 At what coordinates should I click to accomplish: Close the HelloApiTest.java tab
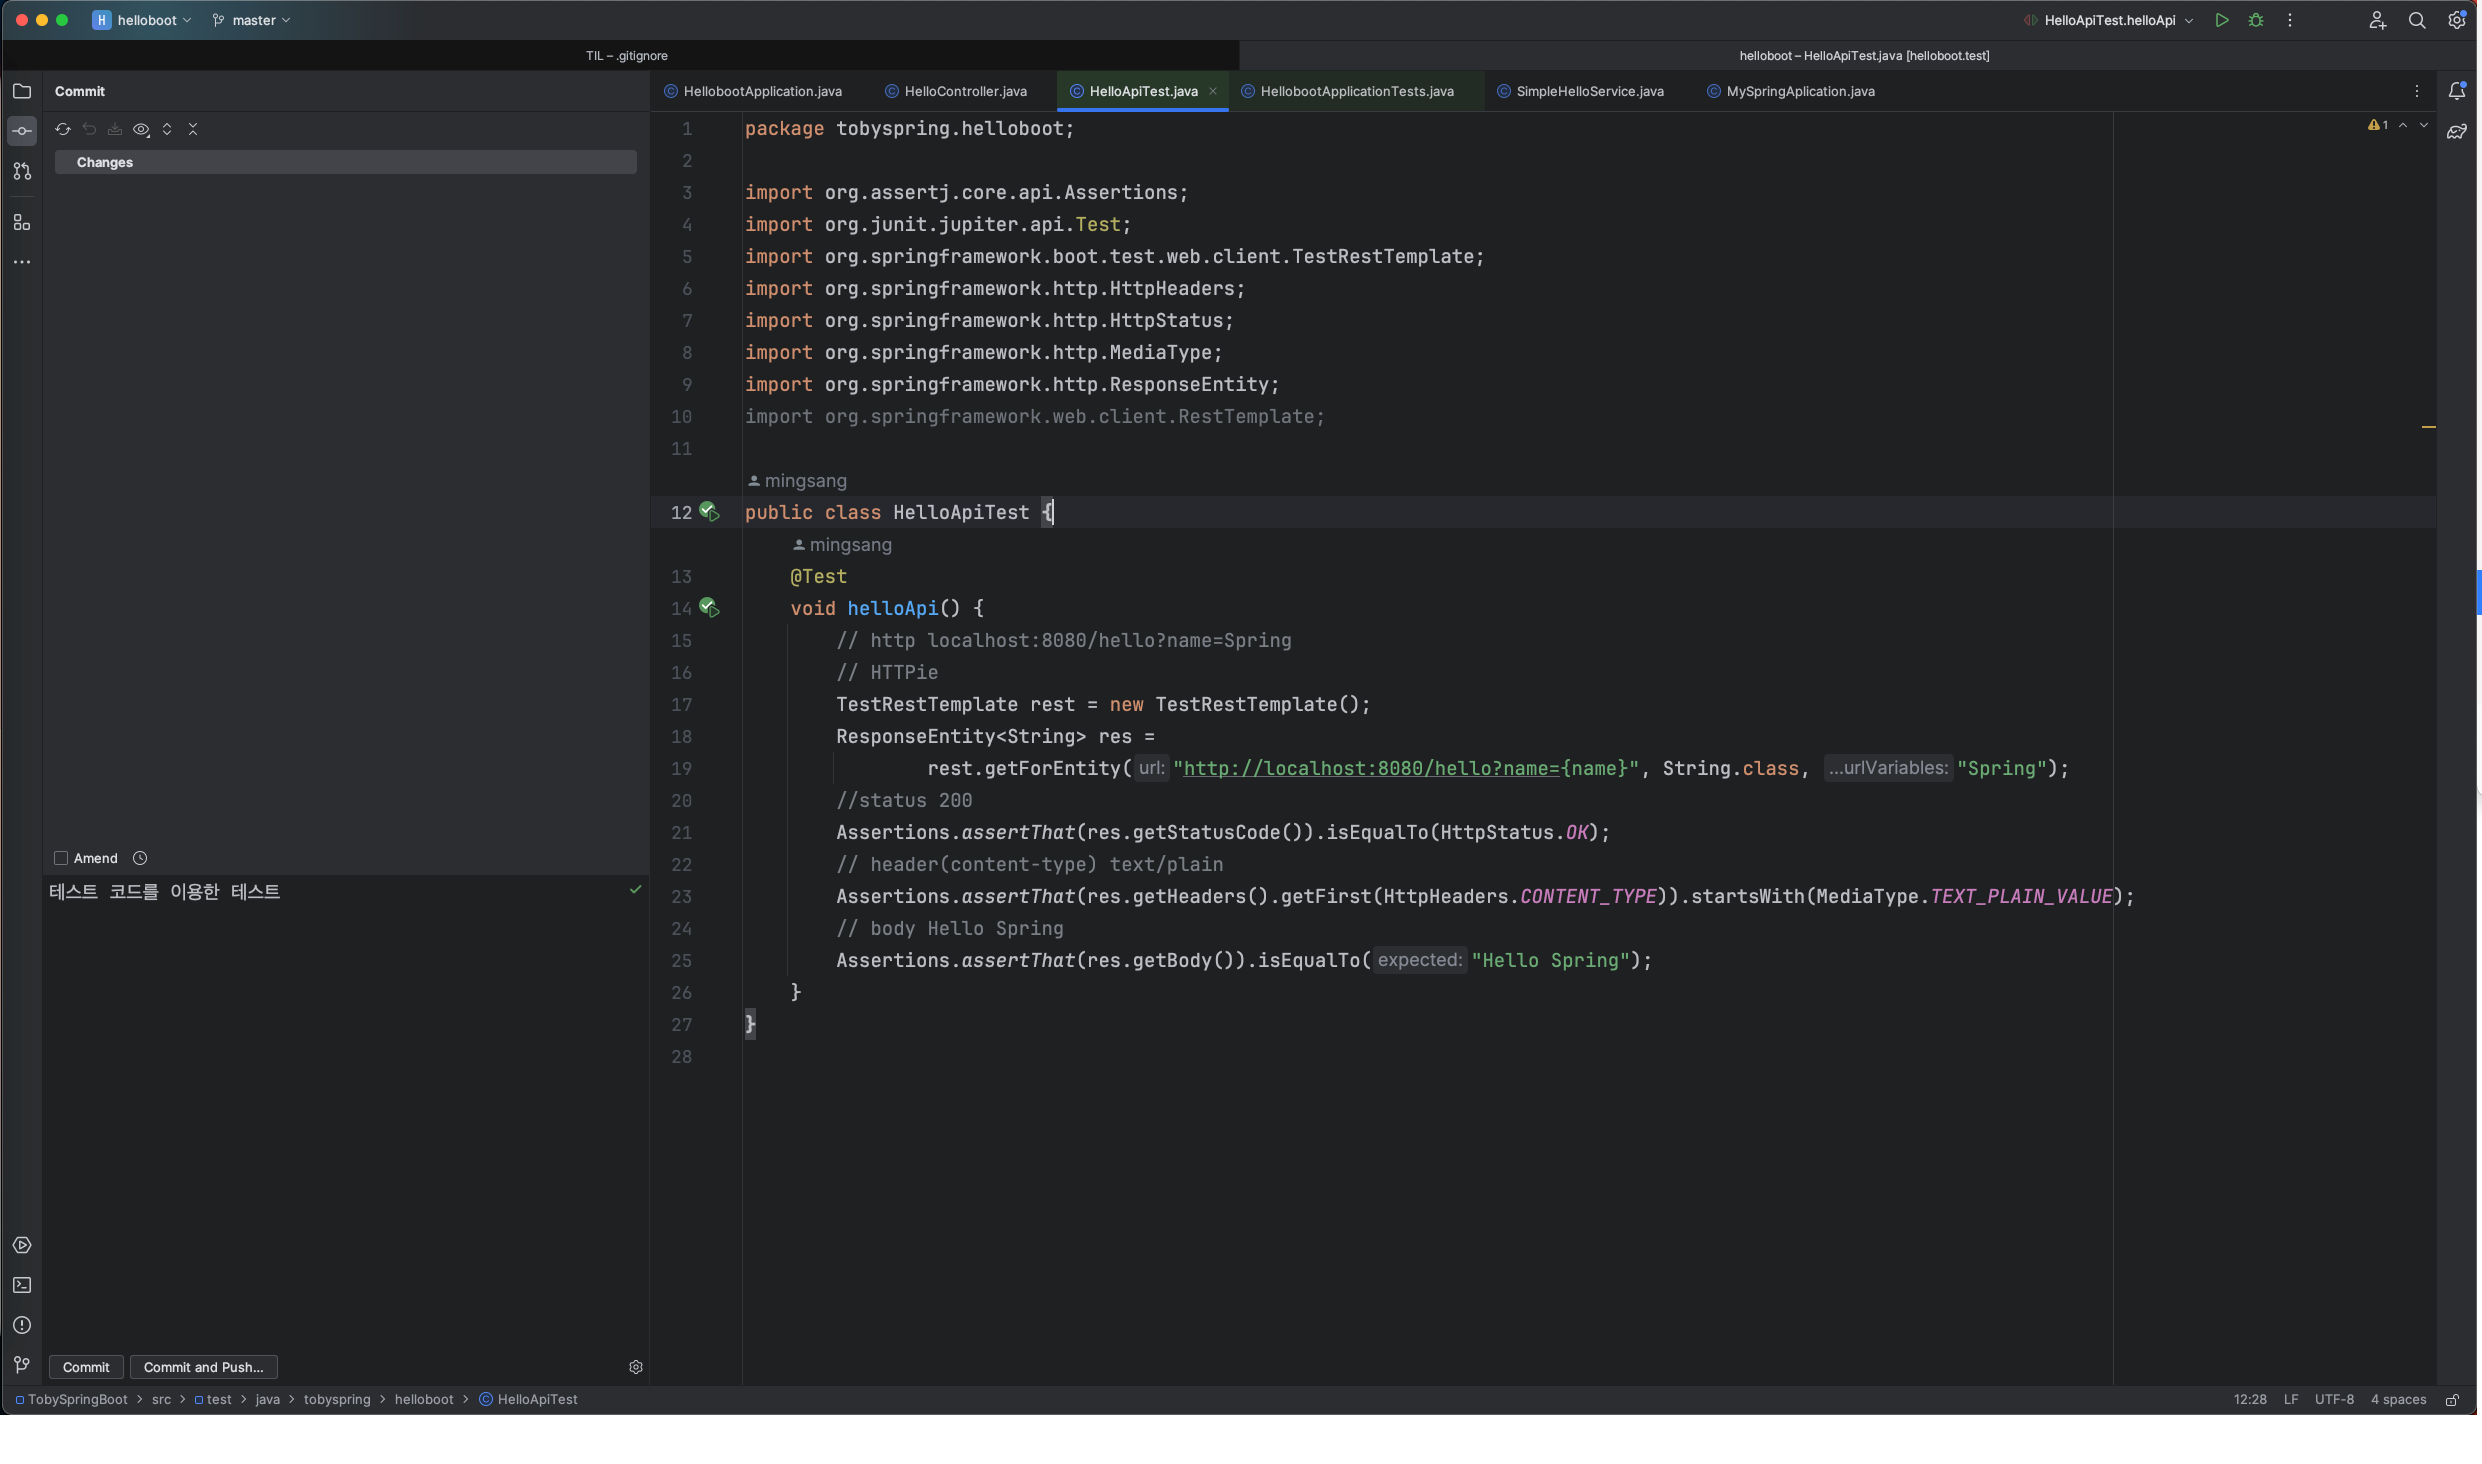[x=1213, y=91]
